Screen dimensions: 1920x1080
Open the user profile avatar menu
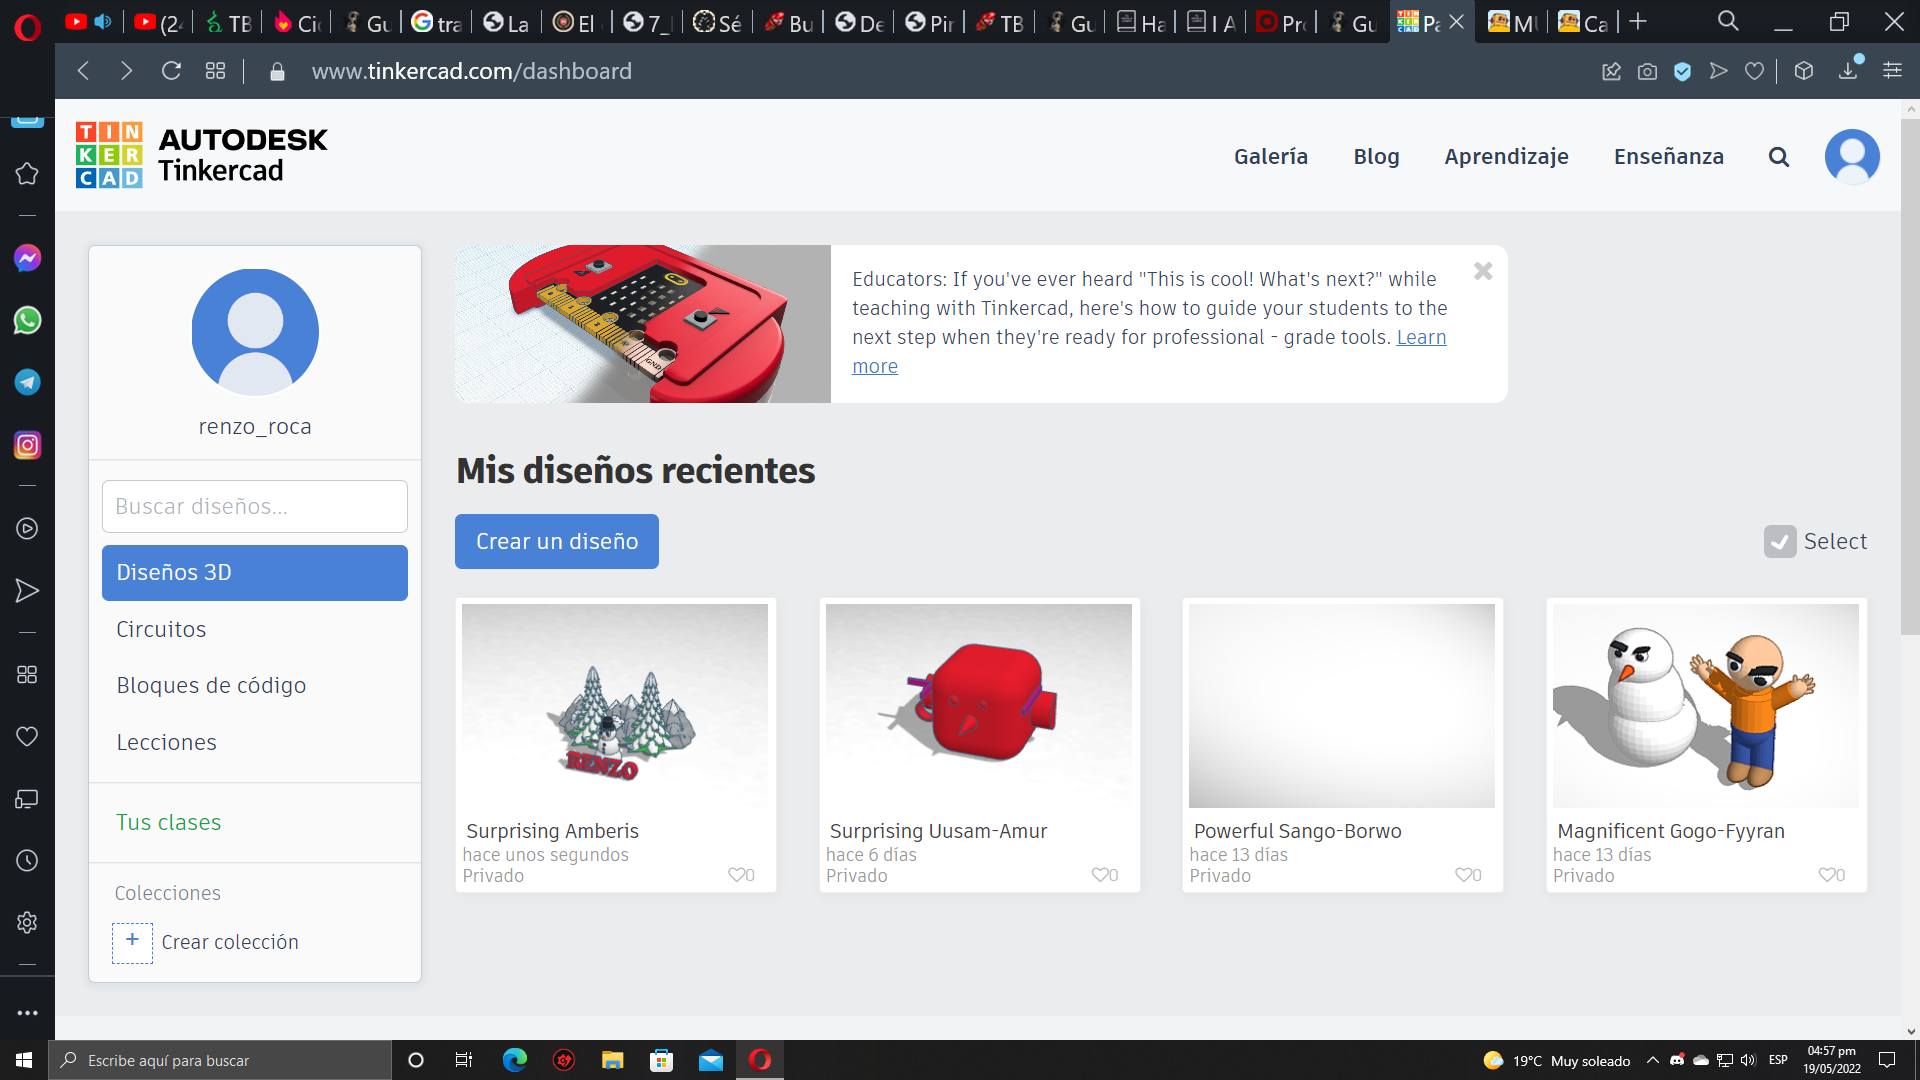click(1852, 157)
